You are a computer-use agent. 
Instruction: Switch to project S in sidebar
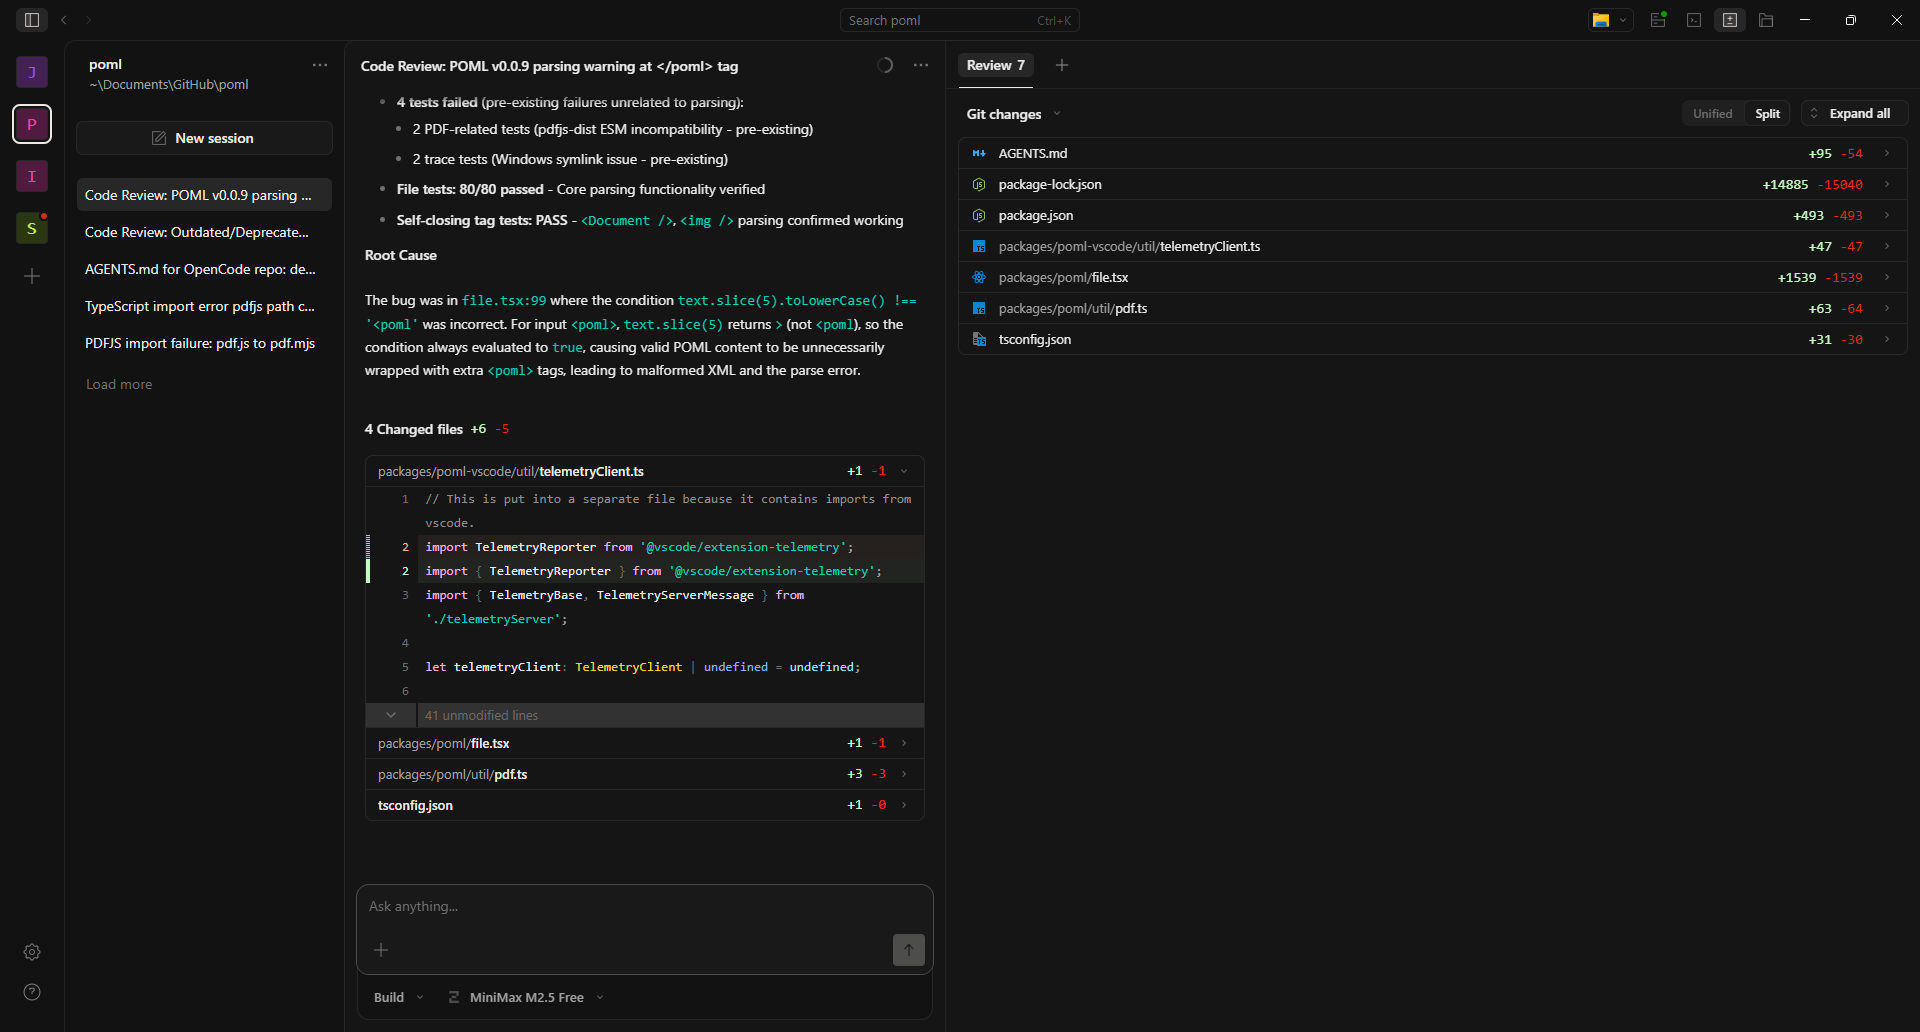tap(32, 228)
